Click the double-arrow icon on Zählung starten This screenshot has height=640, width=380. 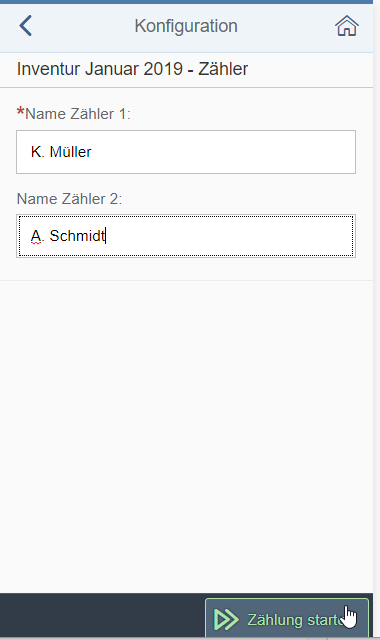tap(226, 619)
